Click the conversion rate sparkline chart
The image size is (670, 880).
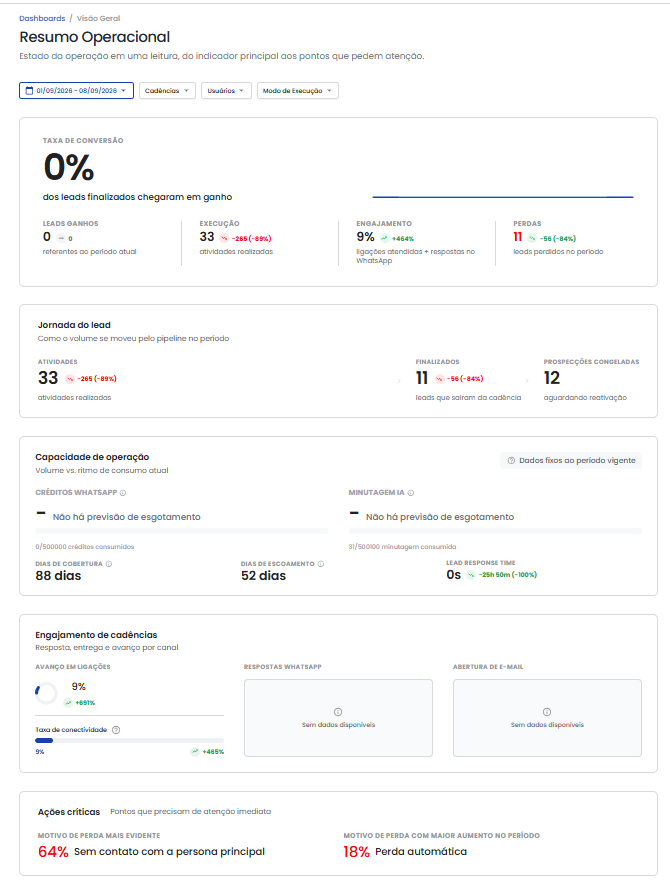(x=503, y=197)
